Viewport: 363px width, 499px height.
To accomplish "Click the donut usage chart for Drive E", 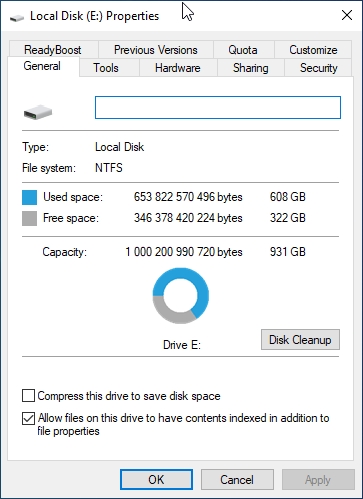I will (181, 296).
